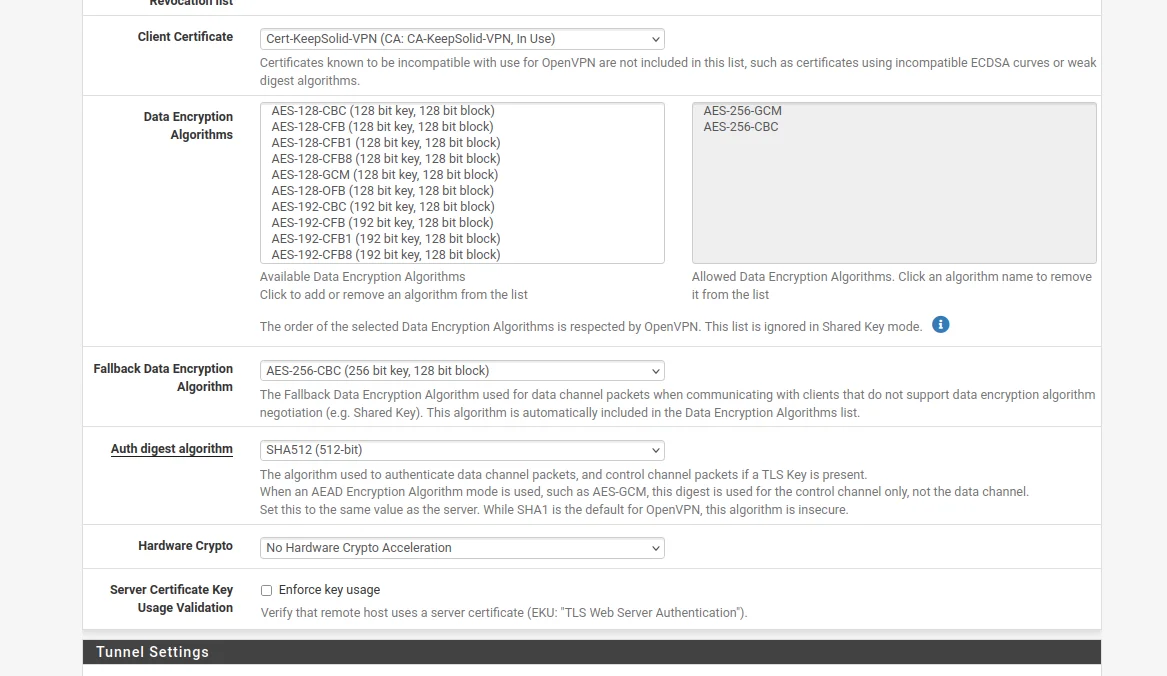Remove AES-256-GCM from the allowed list
Viewport: 1167px width, 676px height.
(x=742, y=111)
